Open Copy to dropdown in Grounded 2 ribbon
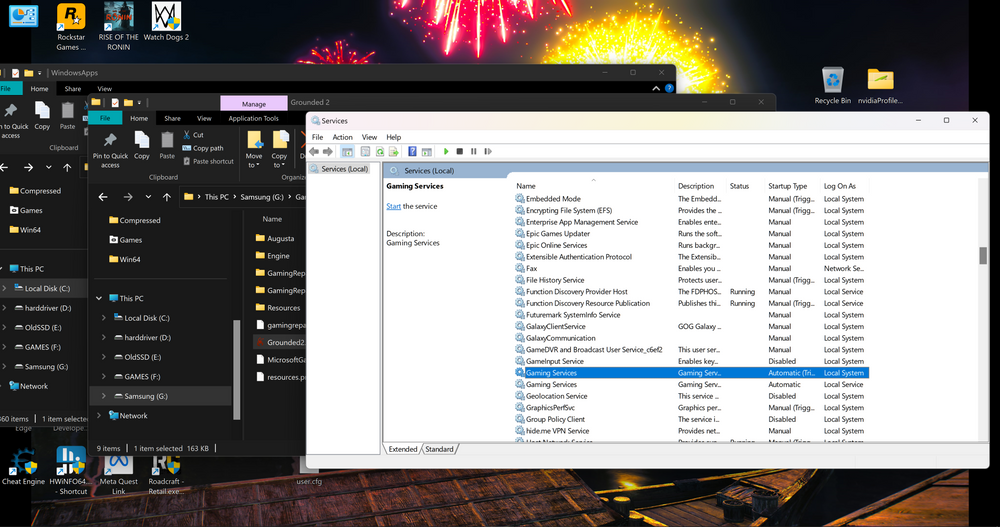1000x527 pixels. [279, 149]
